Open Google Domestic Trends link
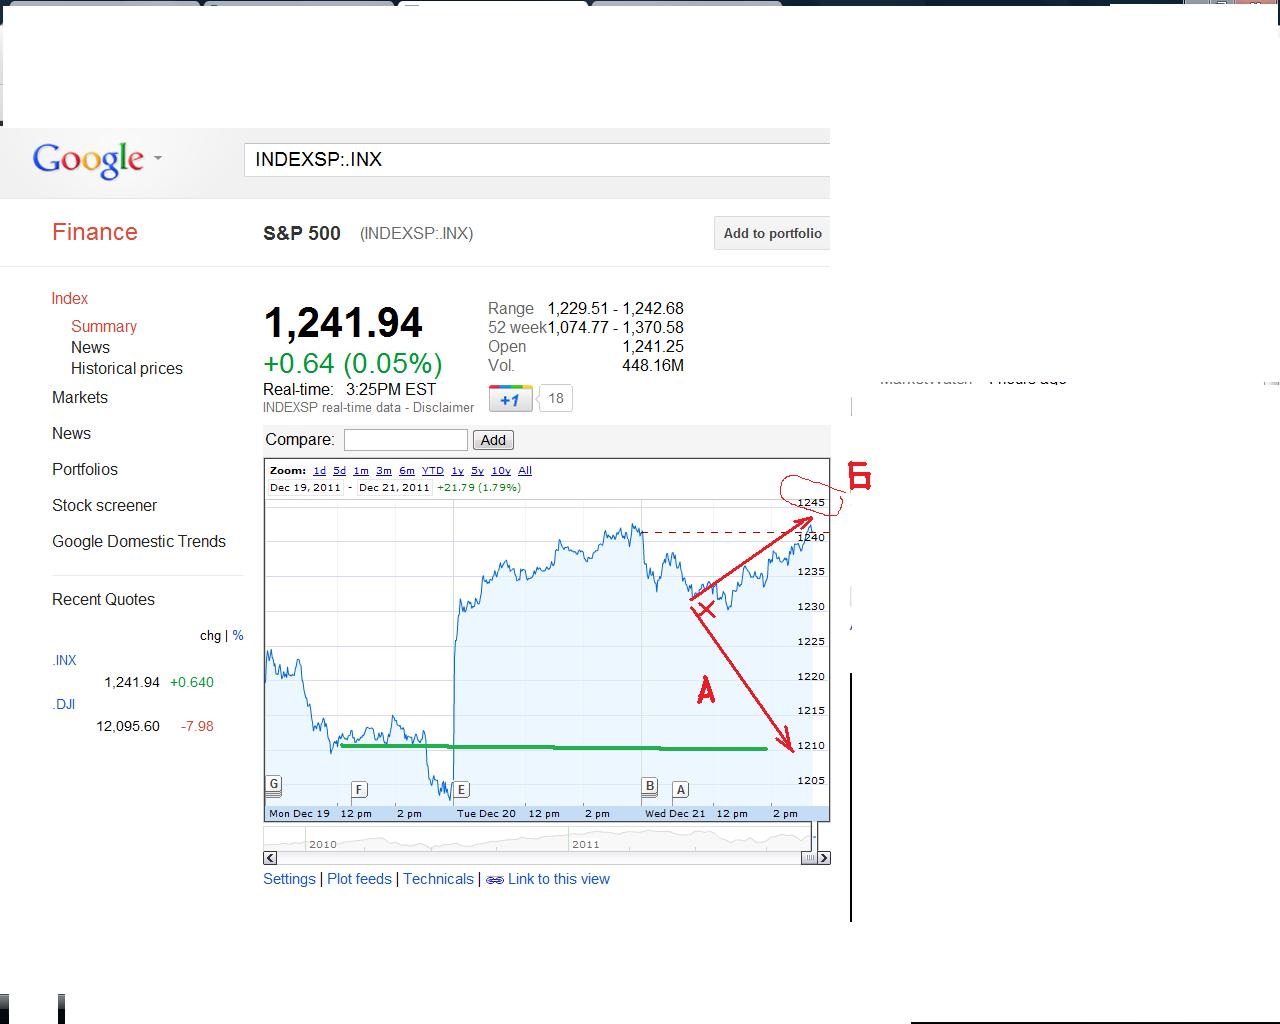1280x1024 pixels. [139, 541]
